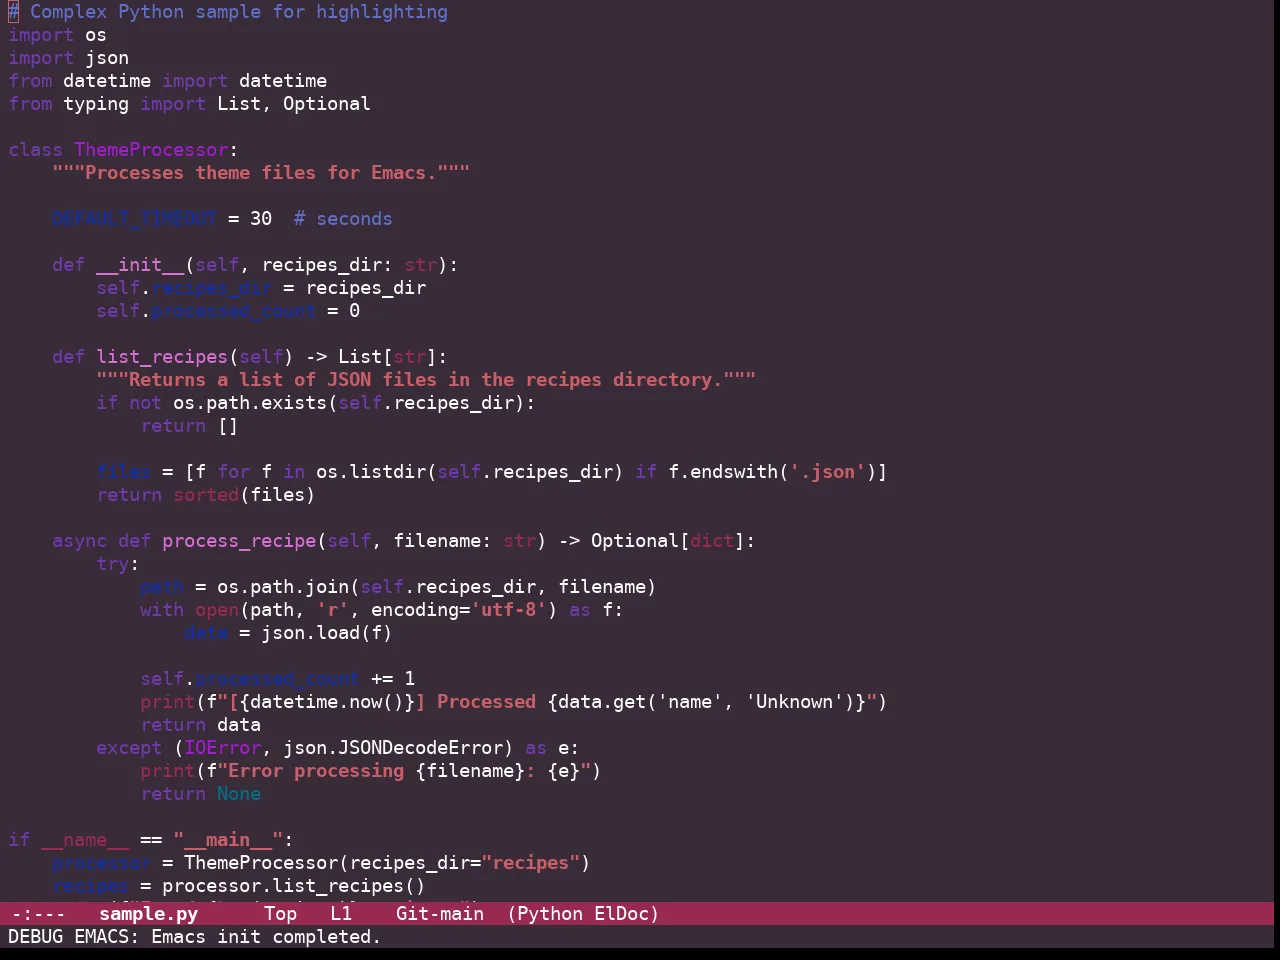Click the 'Complex Python sample for highlighting' comment

pyautogui.click(x=228, y=12)
